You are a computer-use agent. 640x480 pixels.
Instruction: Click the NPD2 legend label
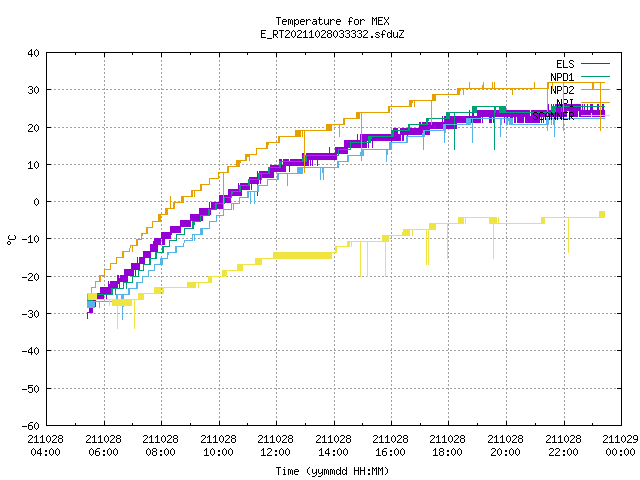coord(562,90)
